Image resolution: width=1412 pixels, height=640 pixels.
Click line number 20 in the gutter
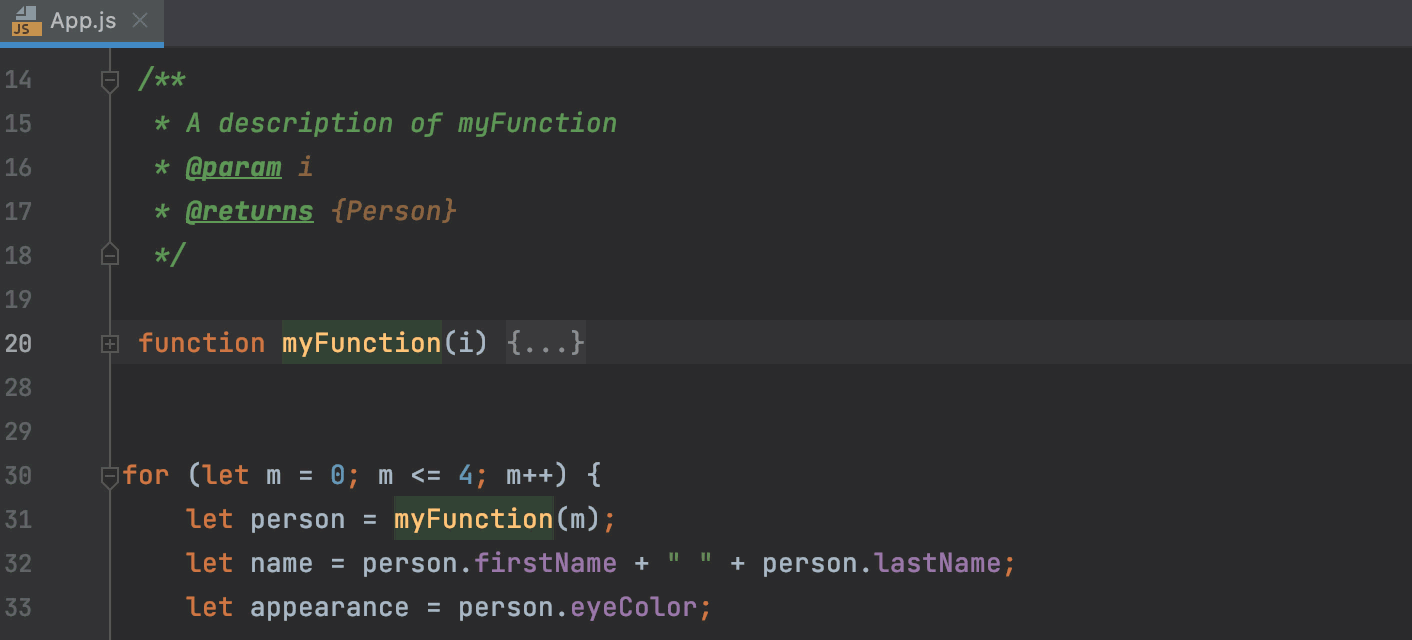(18, 343)
